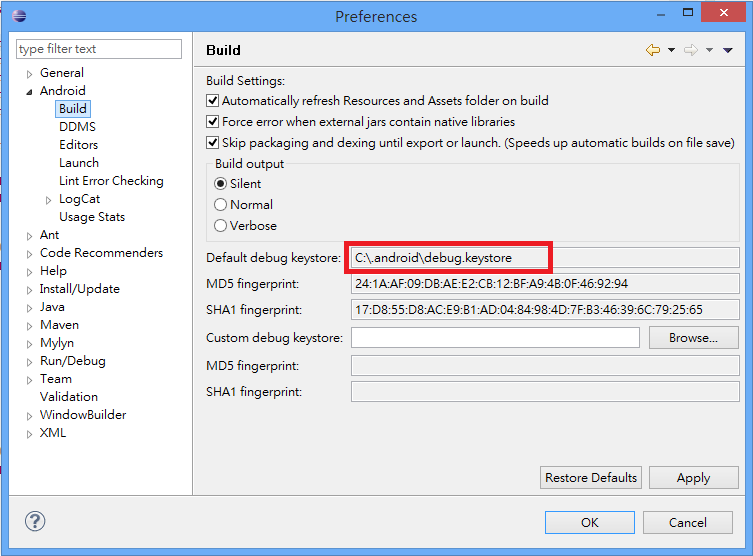Select the General category label
Image resolution: width=753 pixels, height=556 pixels.
click(61, 73)
